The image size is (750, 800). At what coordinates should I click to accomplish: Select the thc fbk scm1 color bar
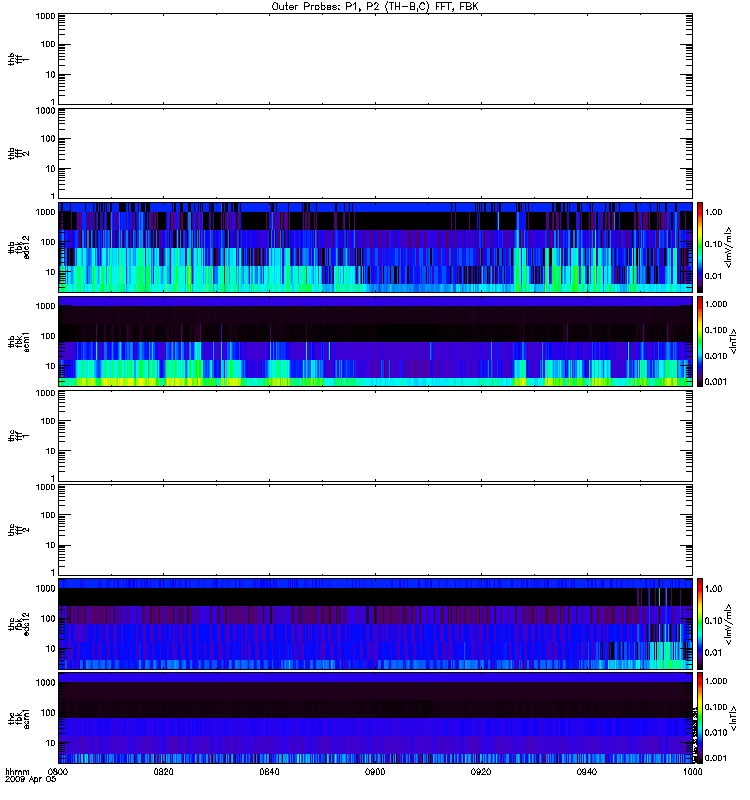700,718
